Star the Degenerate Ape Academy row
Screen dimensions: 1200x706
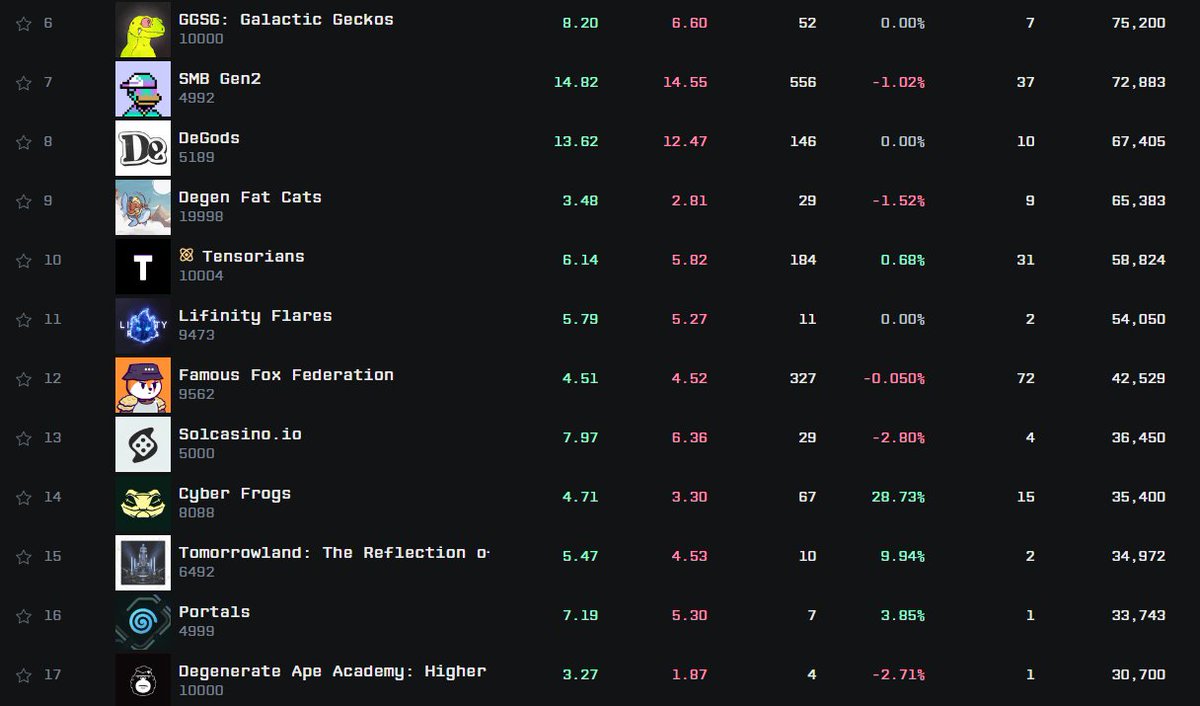(24, 675)
